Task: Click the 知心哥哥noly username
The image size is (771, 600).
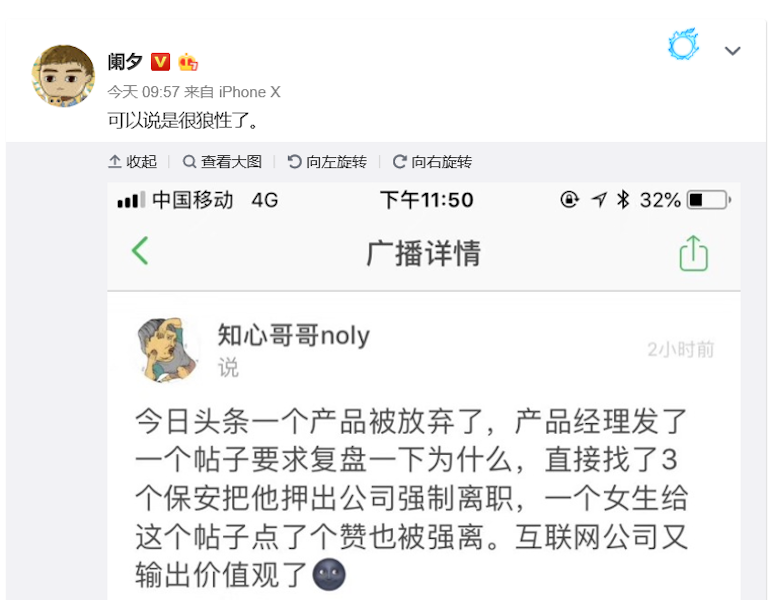Action: [294, 335]
